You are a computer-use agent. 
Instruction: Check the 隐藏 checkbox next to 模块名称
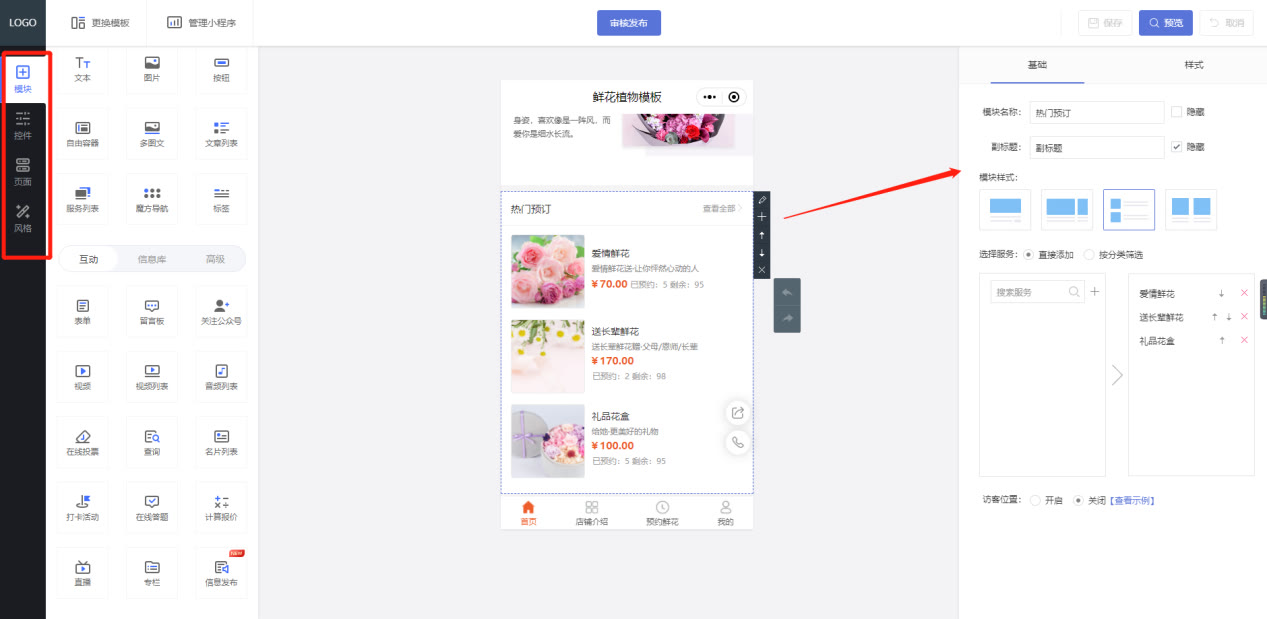1177,111
